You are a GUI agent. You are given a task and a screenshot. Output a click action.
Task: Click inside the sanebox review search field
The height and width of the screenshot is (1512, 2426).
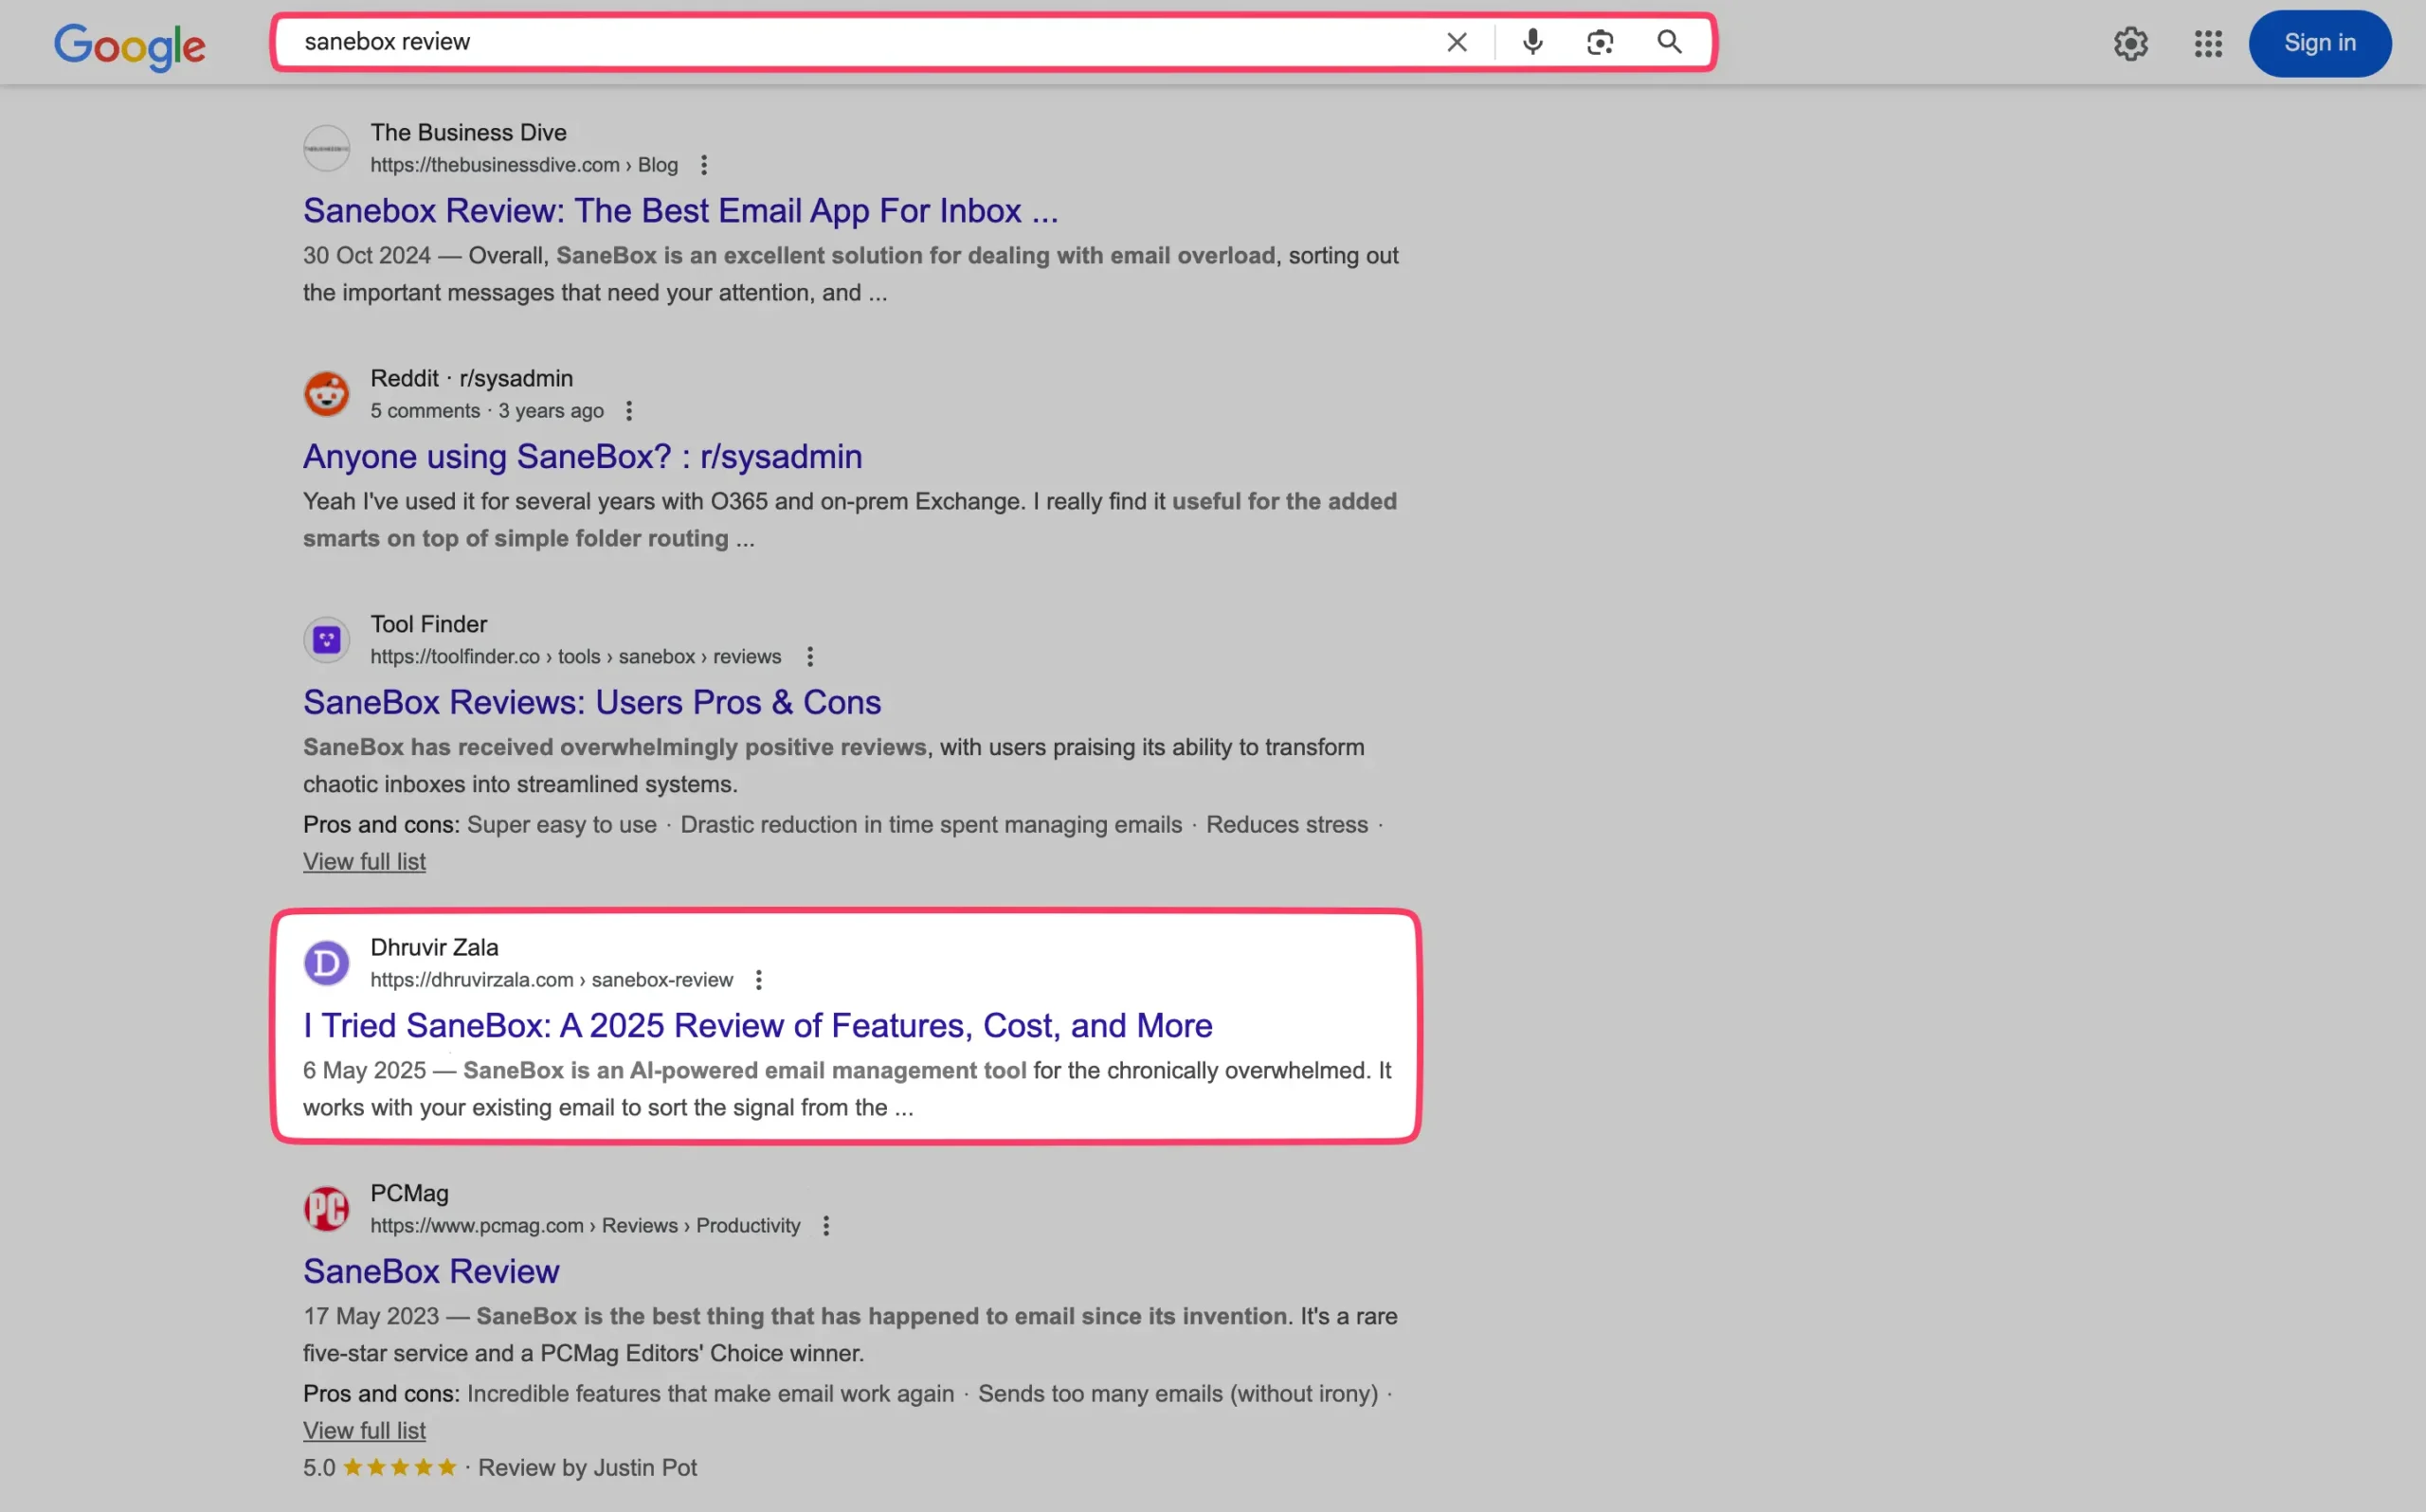(x=860, y=42)
